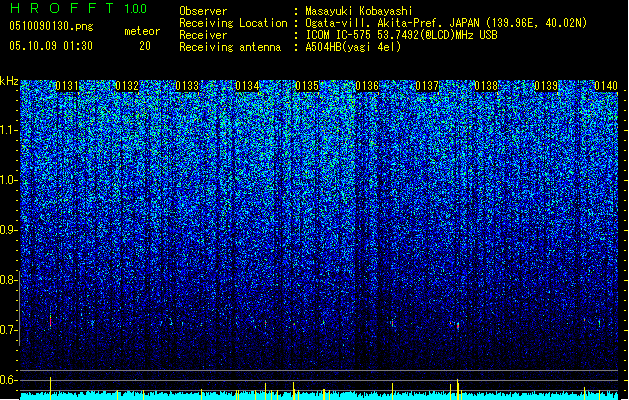Click the 0132 time marker

click(127, 86)
